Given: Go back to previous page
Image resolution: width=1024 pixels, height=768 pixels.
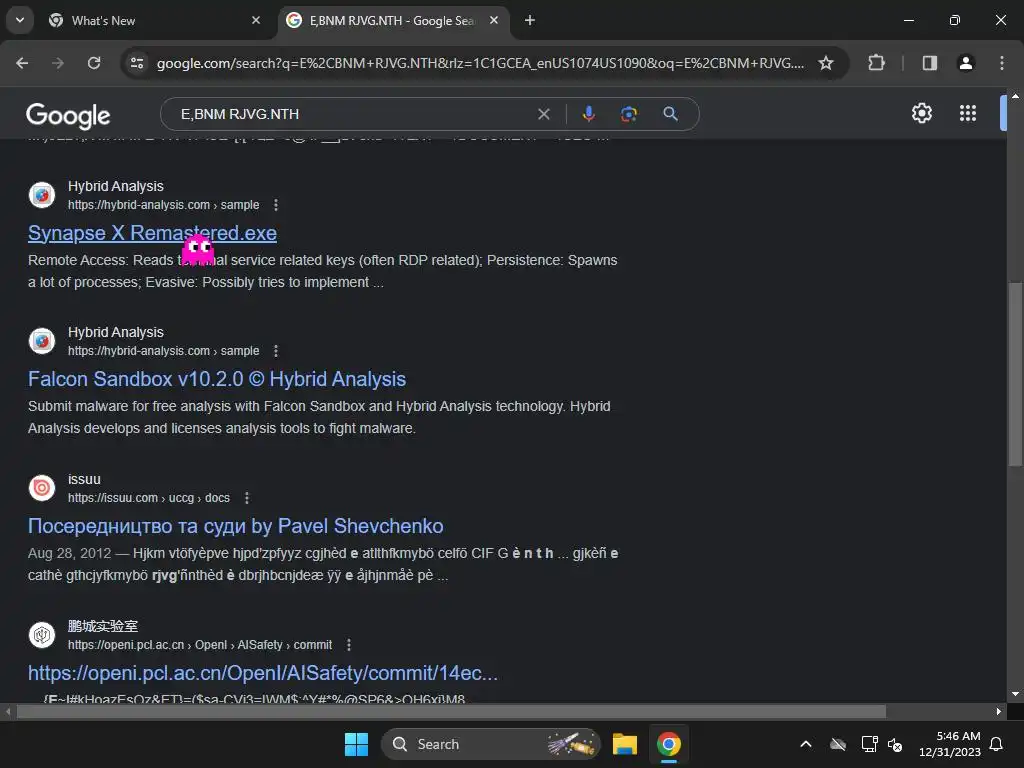Looking at the screenshot, I should (22, 63).
